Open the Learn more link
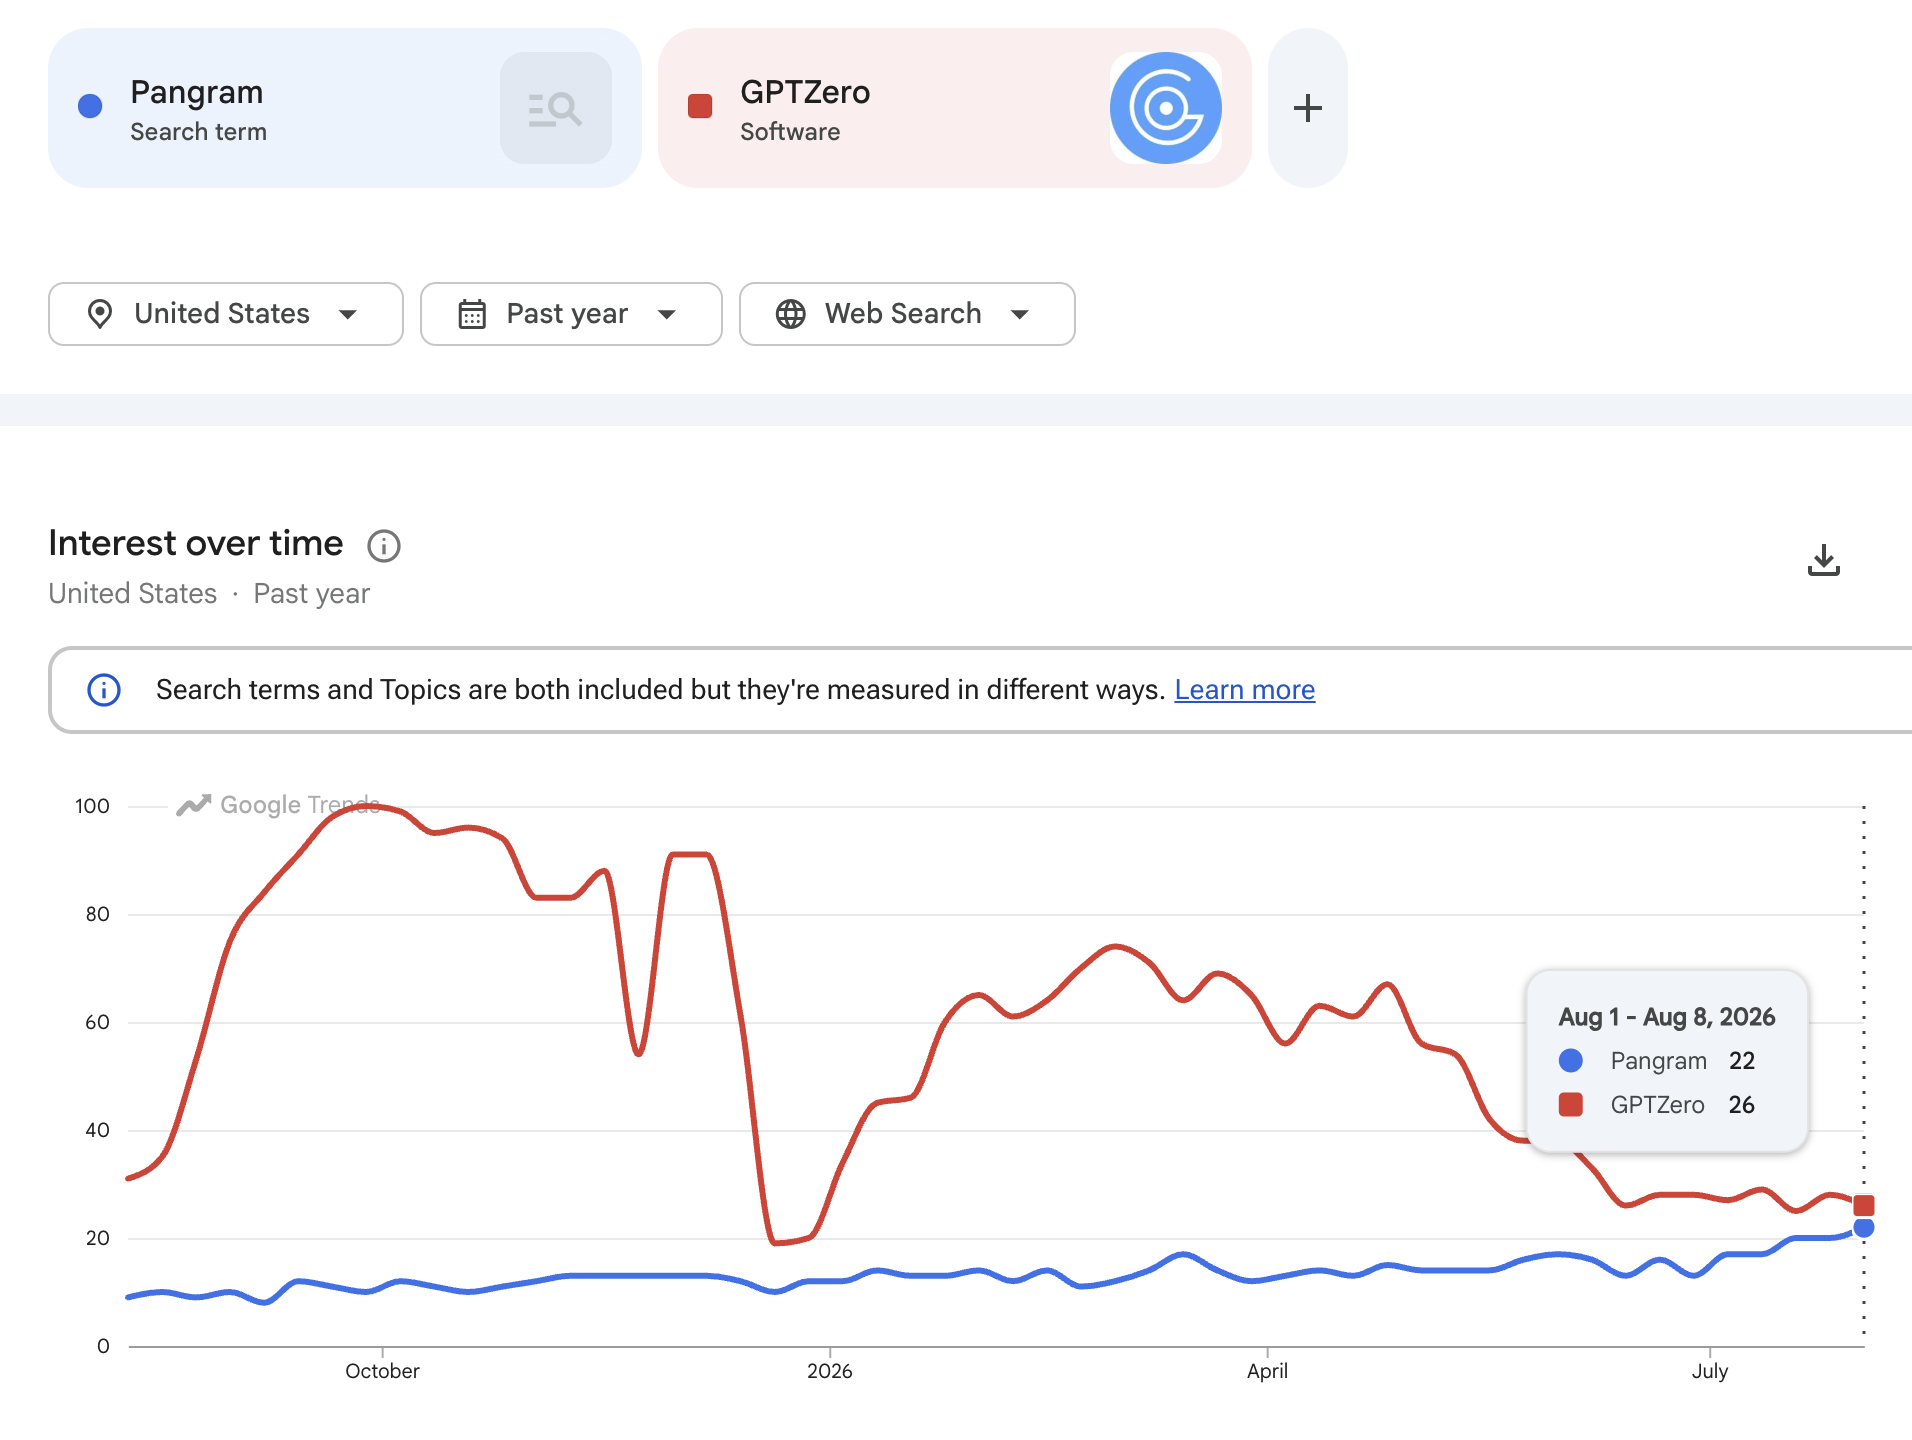This screenshot has height=1440, width=1912. click(1245, 690)
